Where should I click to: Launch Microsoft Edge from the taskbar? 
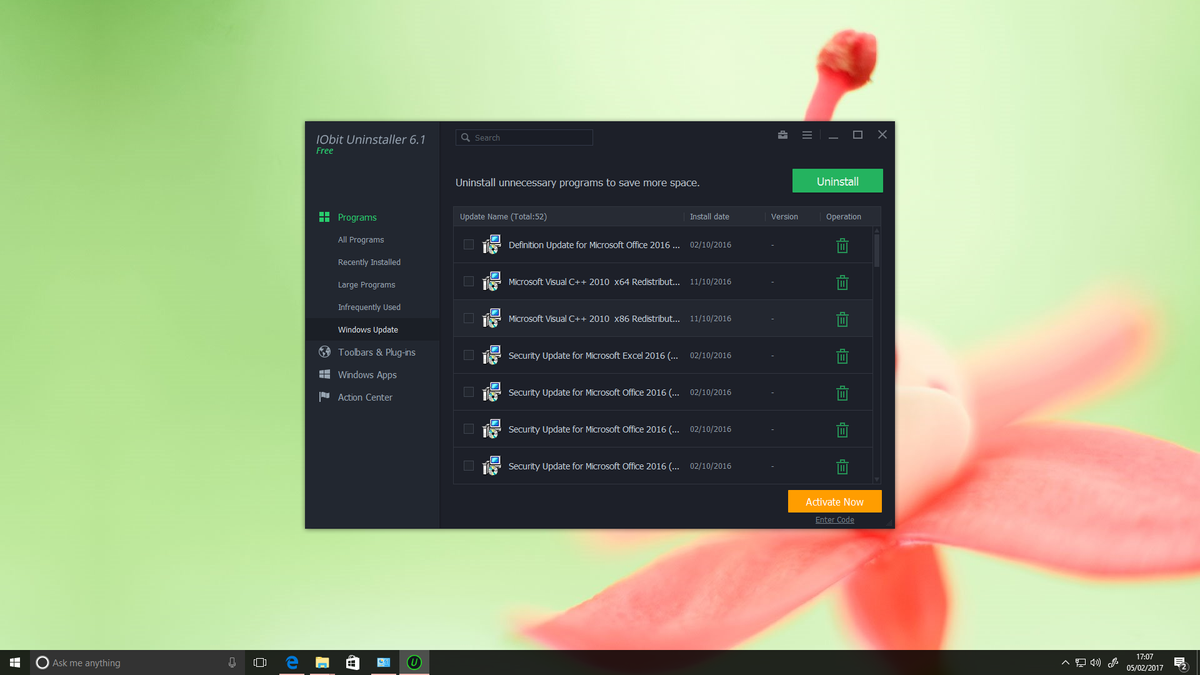pos(291,662)
